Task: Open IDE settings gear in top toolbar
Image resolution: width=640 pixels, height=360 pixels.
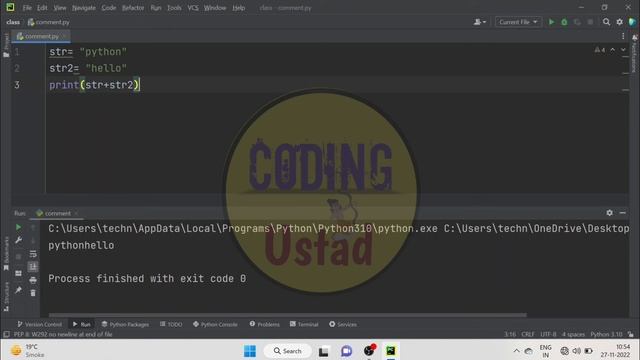Action: pyautogui.click(x=620, y=22)
